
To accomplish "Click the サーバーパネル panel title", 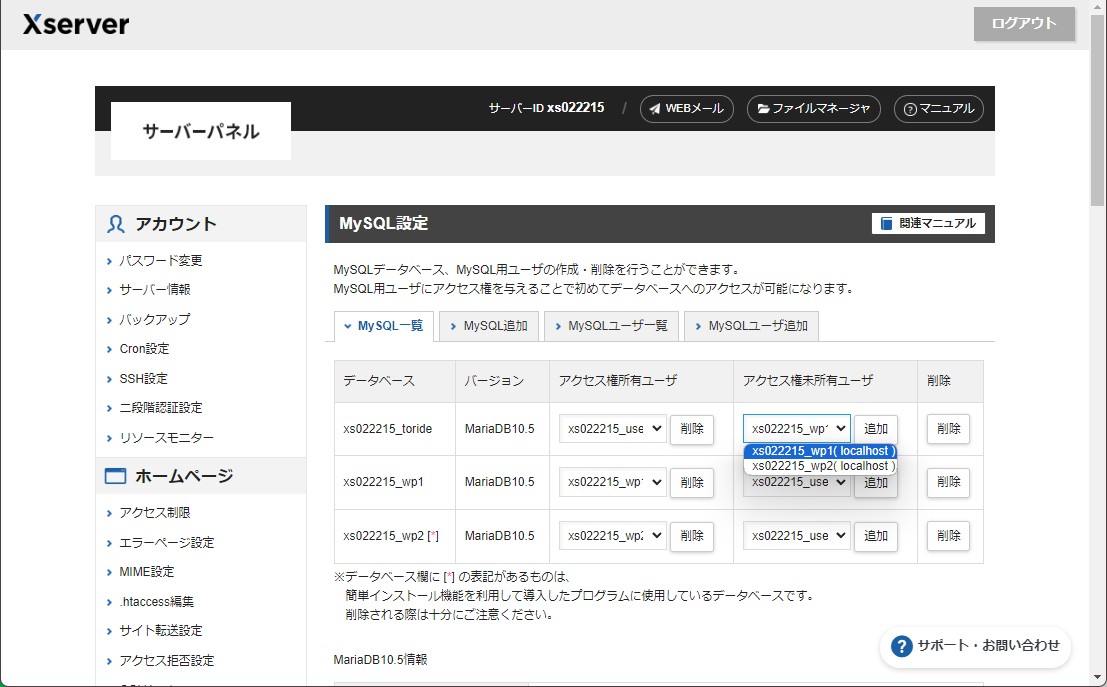I will (201, 131).
